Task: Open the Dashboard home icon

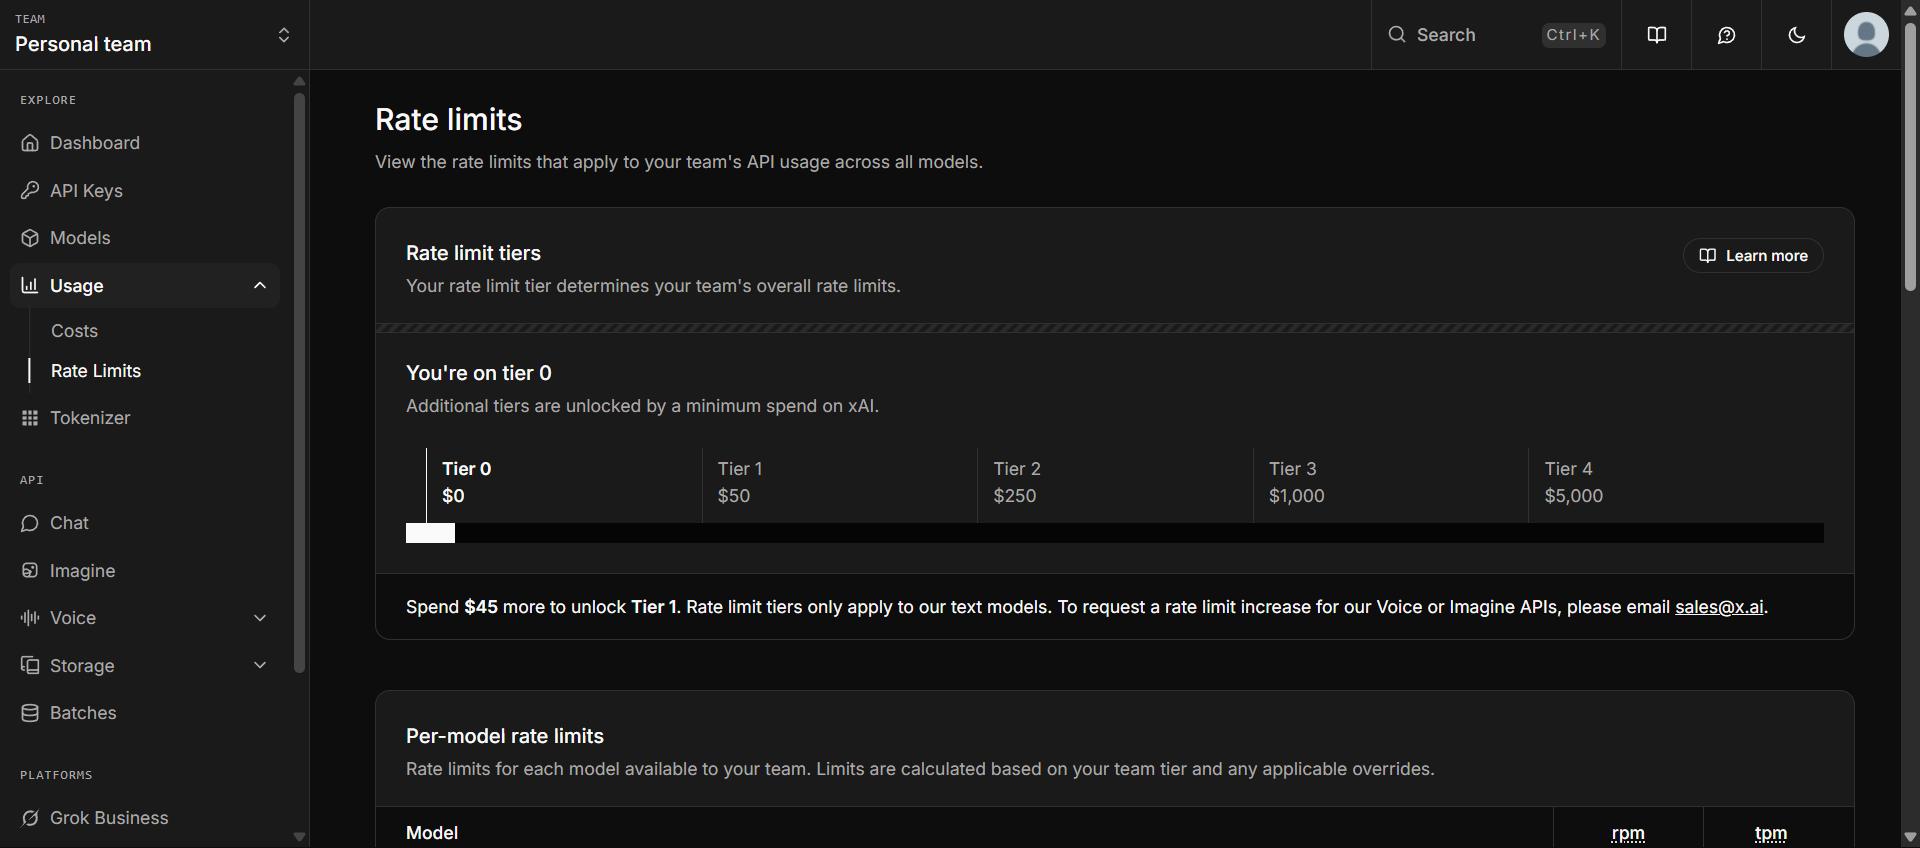Action: pos(30,143)
